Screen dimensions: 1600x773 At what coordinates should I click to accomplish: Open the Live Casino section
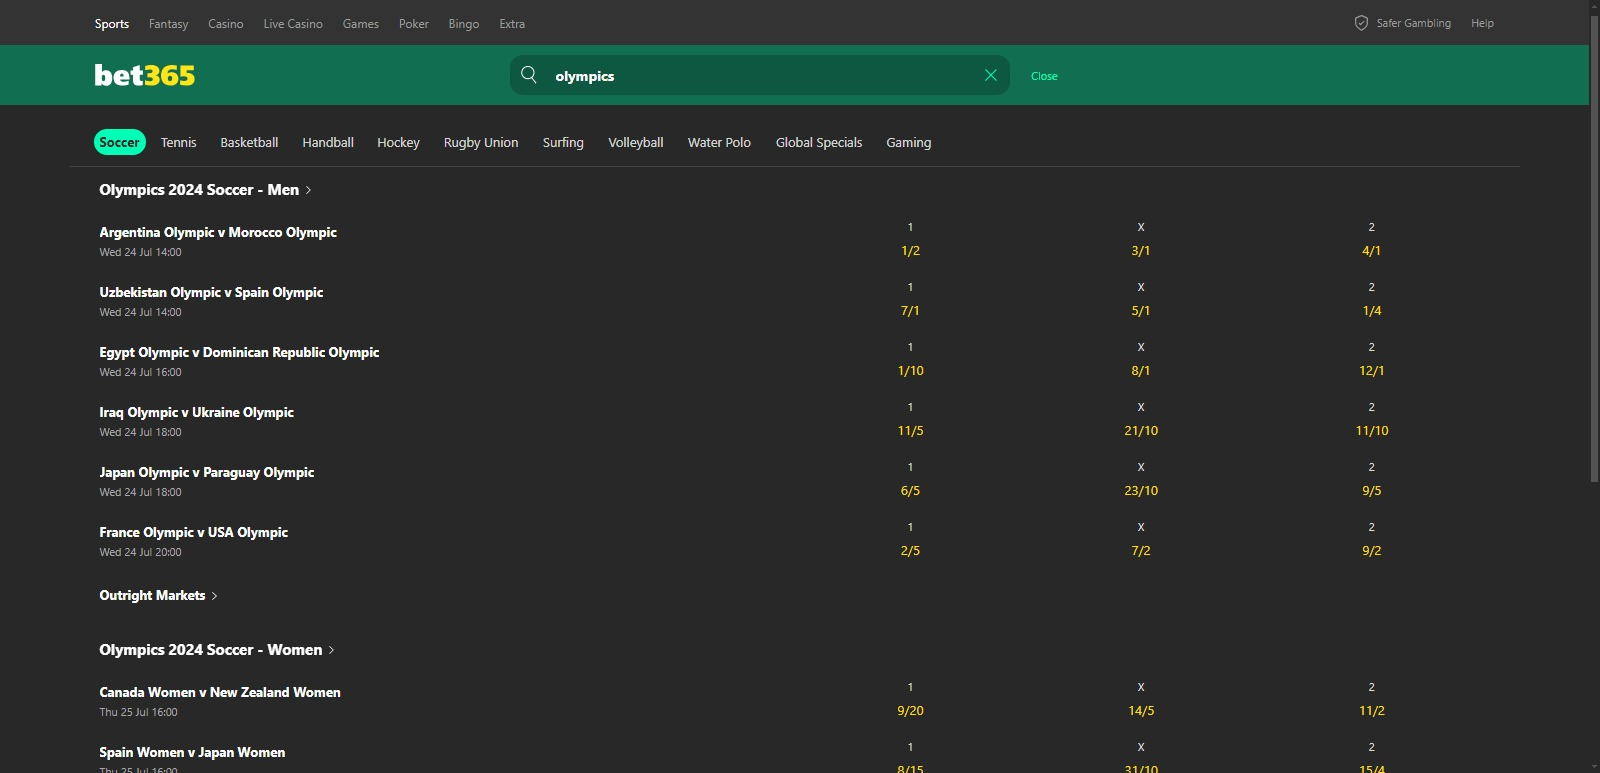[x=293, y=24]
